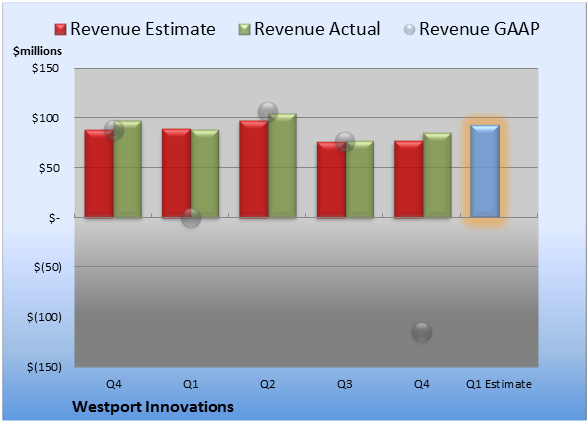
Task: Click the '$(100)' y-axis label
Action: pos(44,317)
